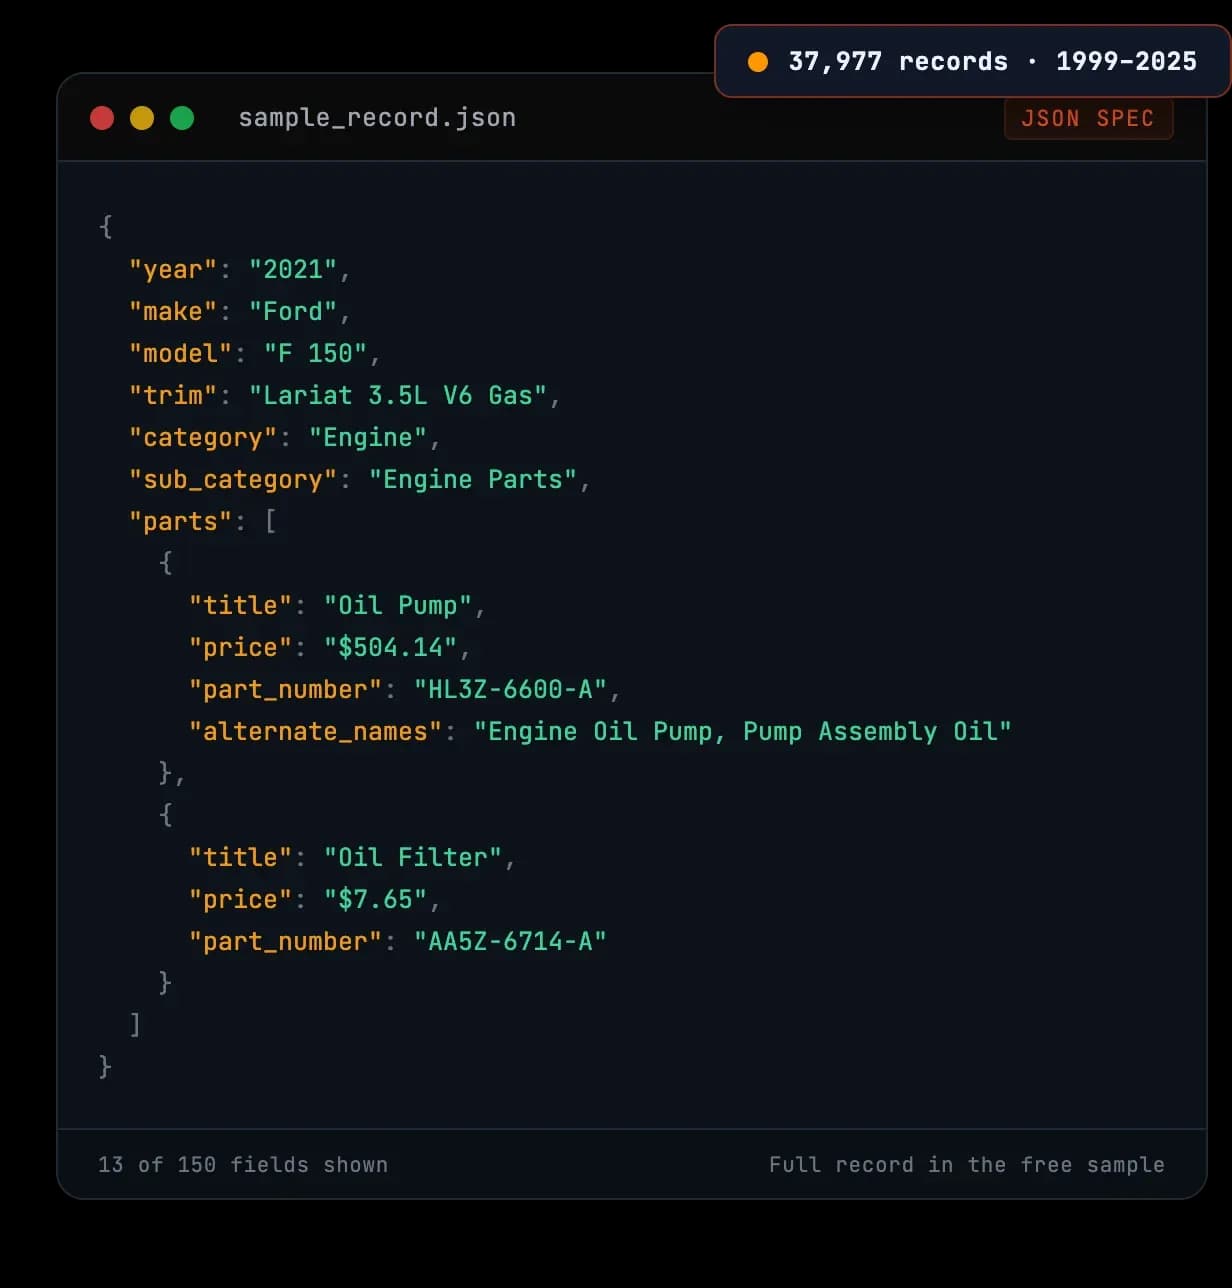Screen dimensions: 1232x1288
Task: Select the "F 150" model value
Action: pos(315,354)
